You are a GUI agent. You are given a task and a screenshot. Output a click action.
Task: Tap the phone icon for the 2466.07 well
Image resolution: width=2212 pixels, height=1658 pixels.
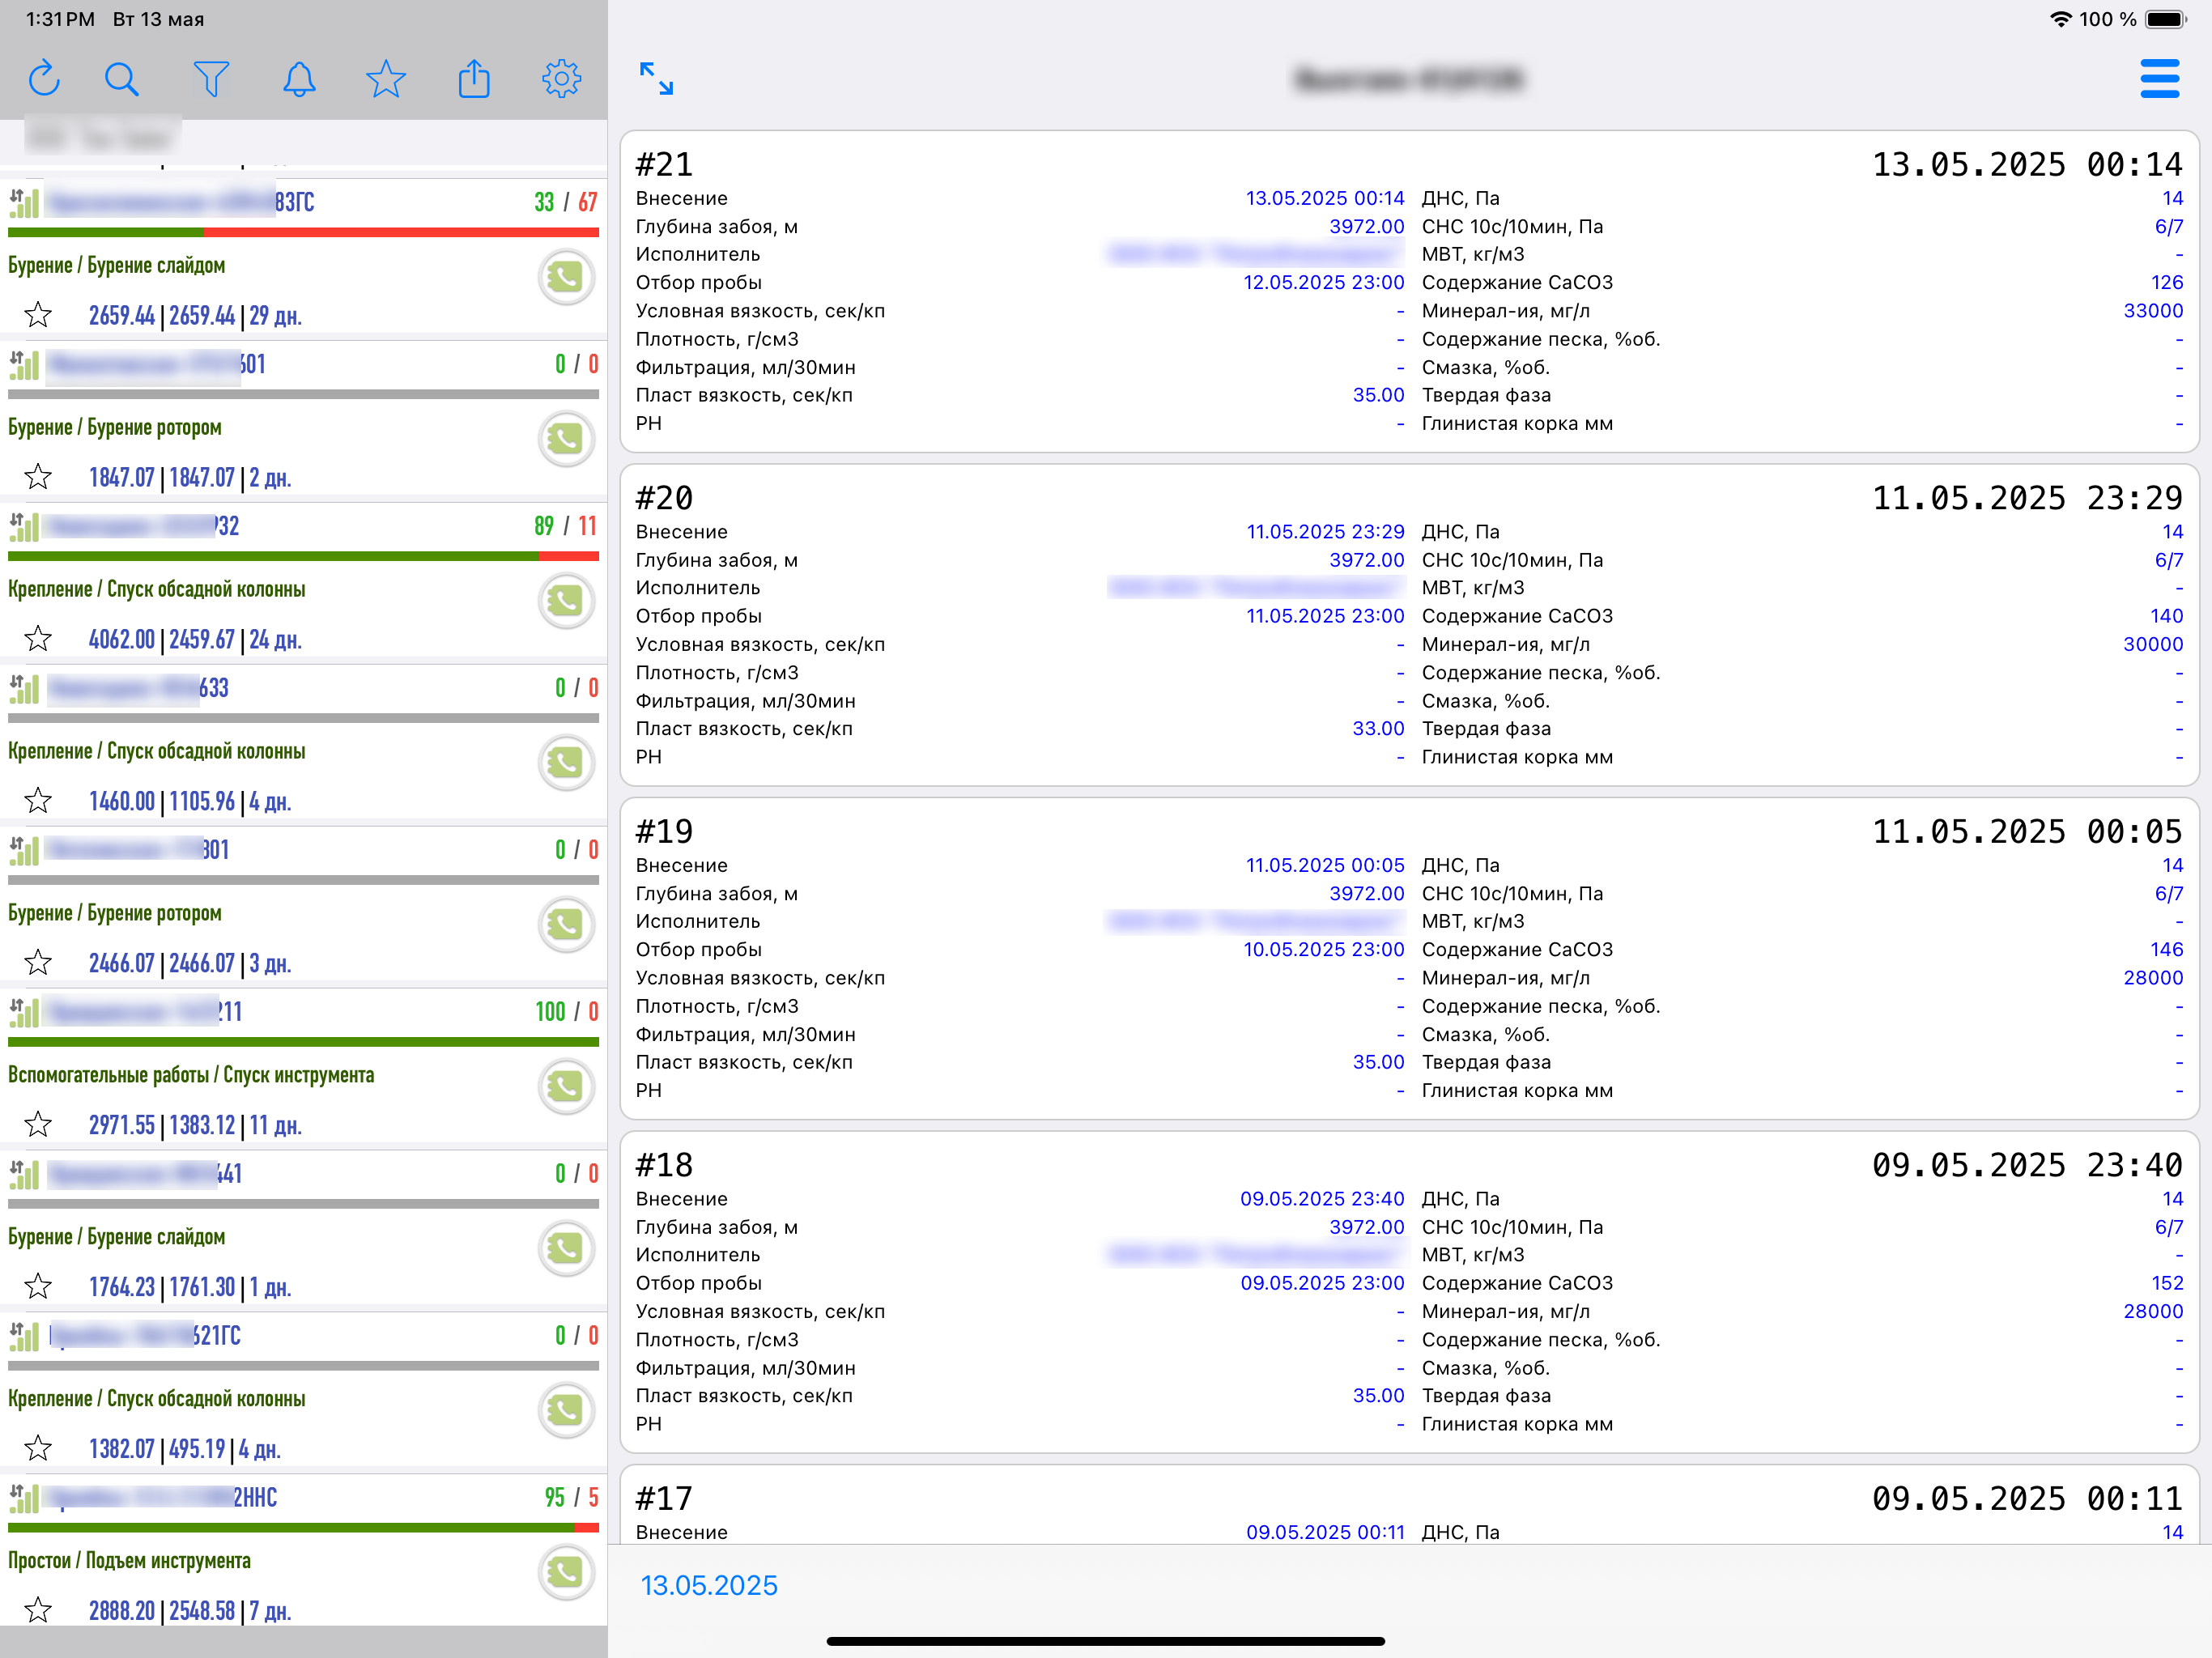click(566, 925)
